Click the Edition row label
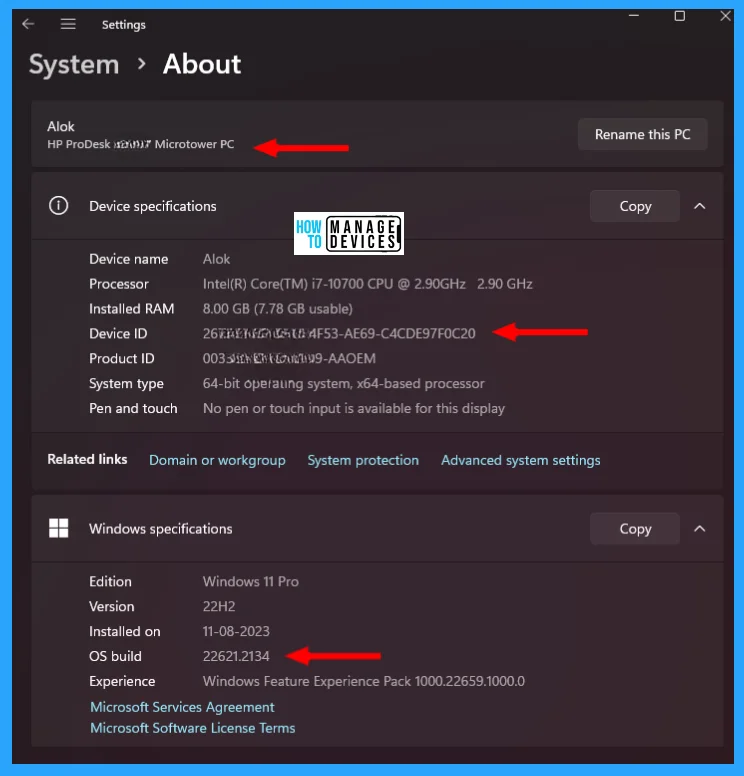Viewport: 744px width, 776px height. [x=110, y=581]
